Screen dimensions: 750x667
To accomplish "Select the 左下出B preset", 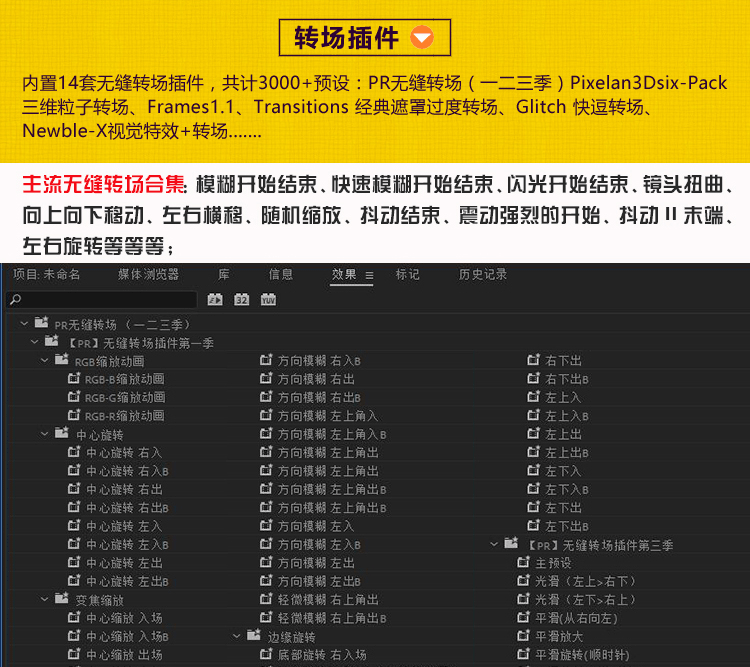I will click(567, 526).
